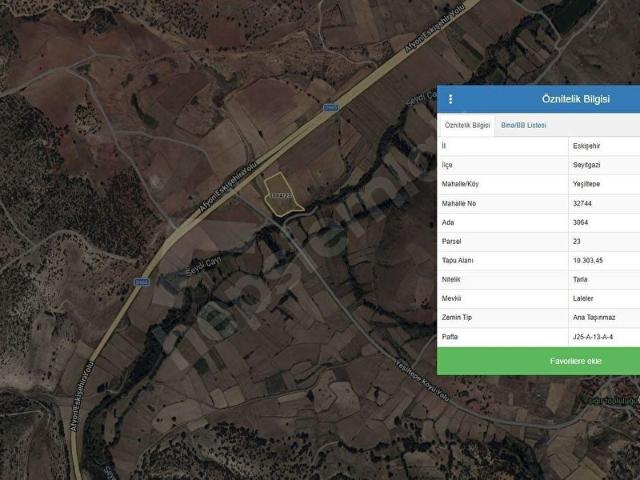640x480 pixels.
Task: Select the Tapu Alanı value 10.303,45
Action: 588,260
